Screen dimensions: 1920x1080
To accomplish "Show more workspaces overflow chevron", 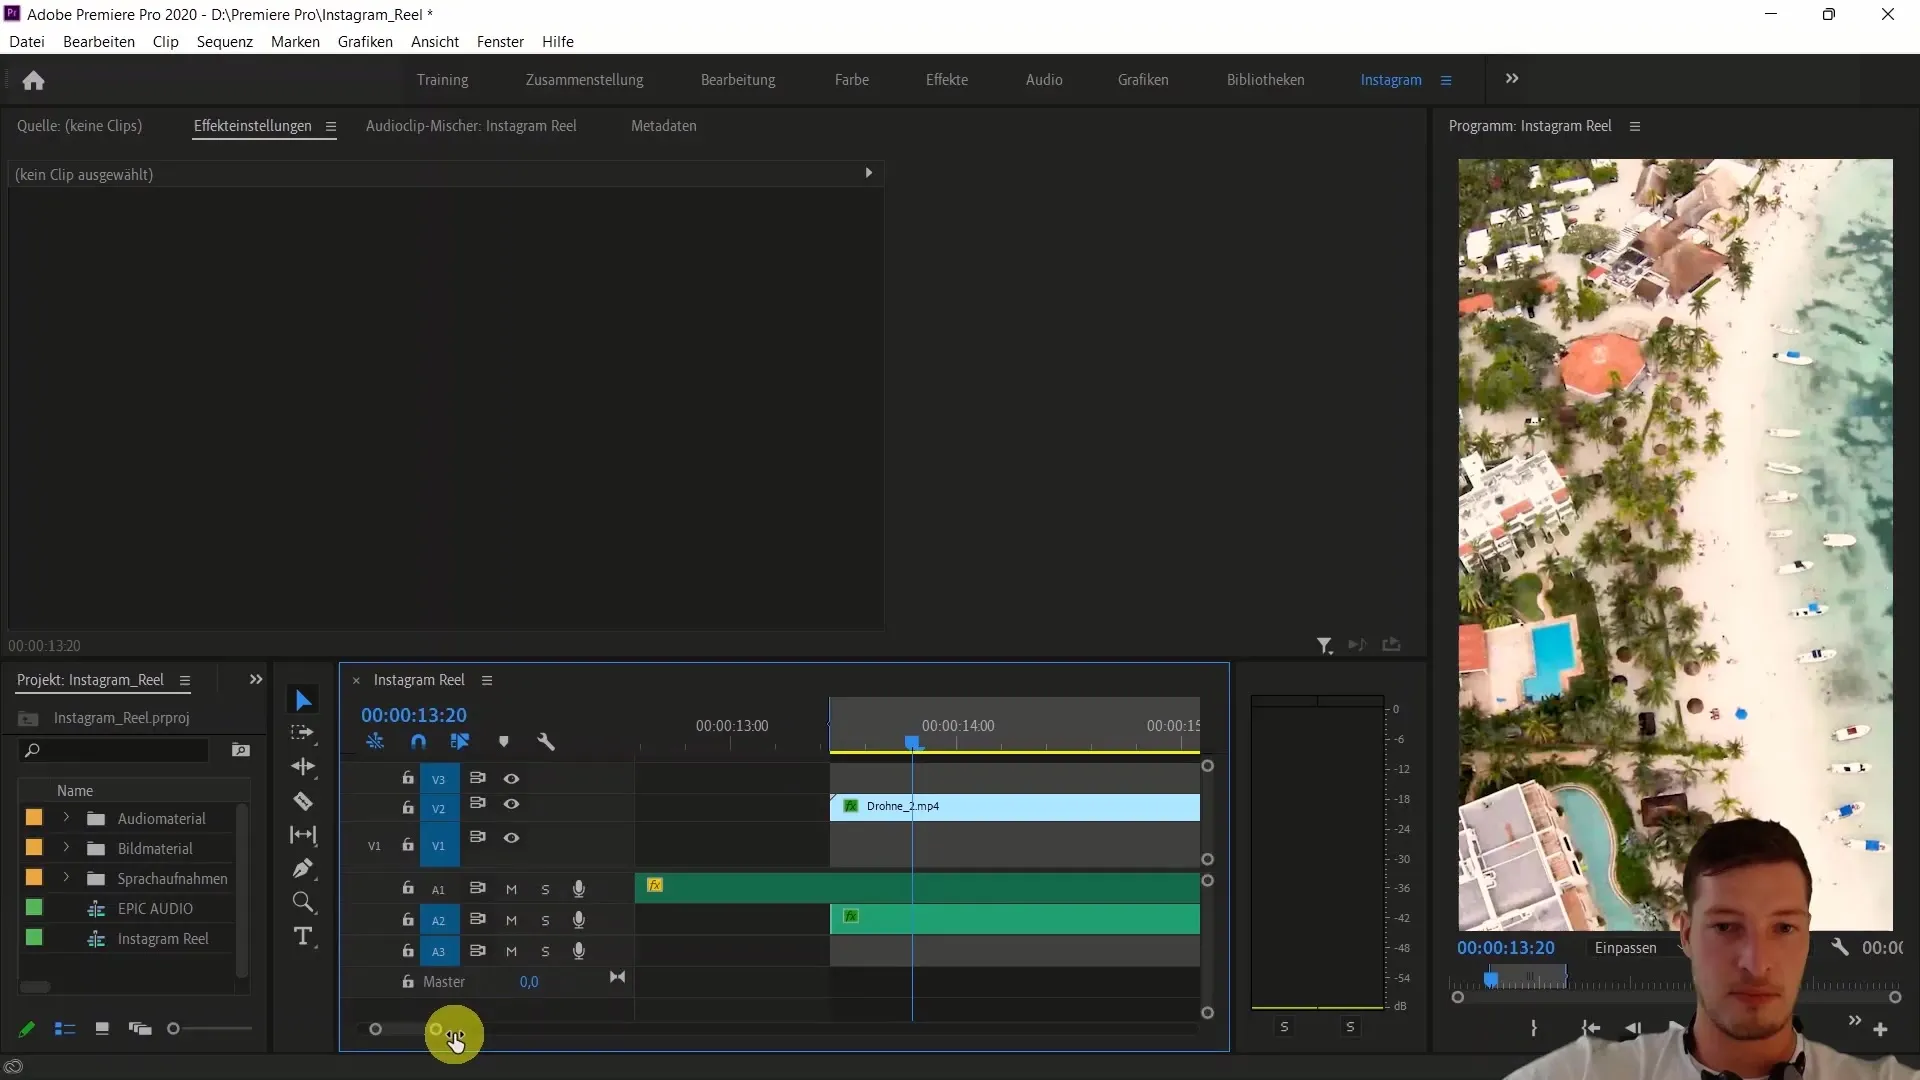I will tap(1512, 79).
